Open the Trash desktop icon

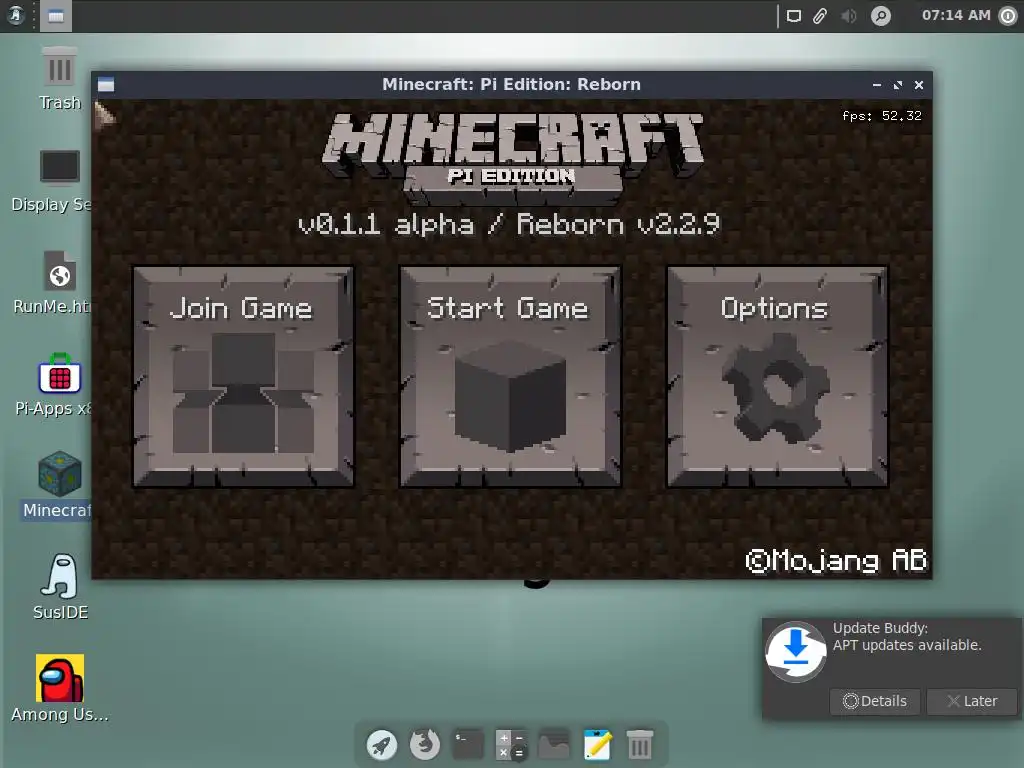tap(59, 79)
